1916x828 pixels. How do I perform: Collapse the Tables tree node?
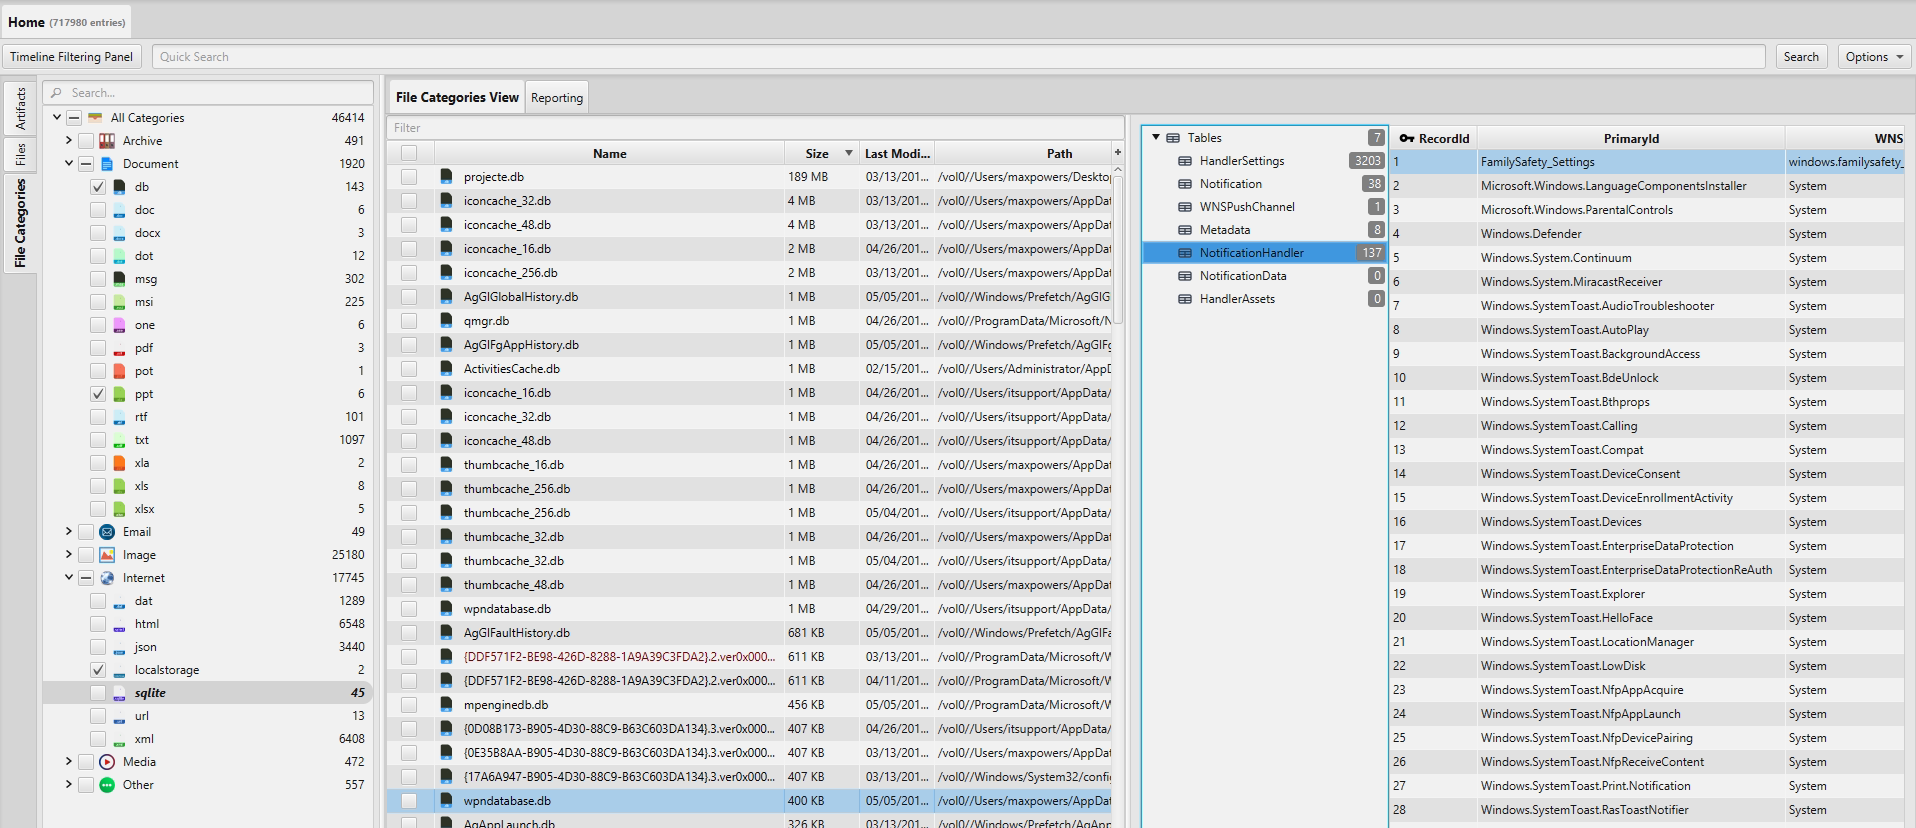[x=1156, y=138]
